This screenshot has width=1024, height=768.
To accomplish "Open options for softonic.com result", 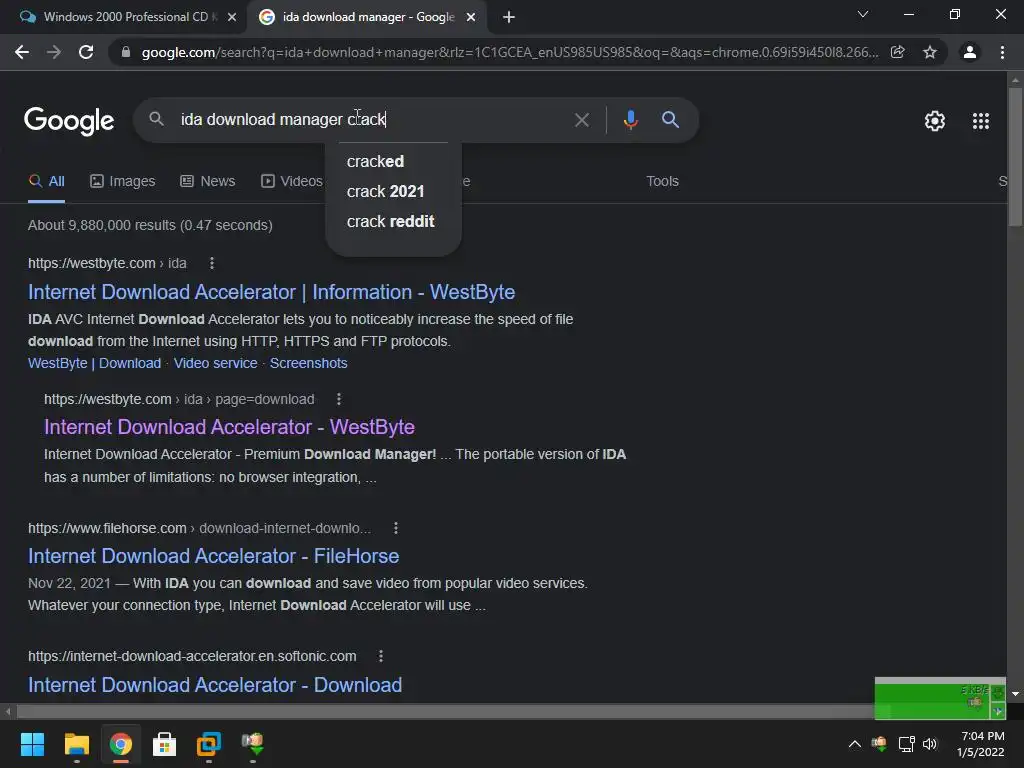I will [381, 656].
